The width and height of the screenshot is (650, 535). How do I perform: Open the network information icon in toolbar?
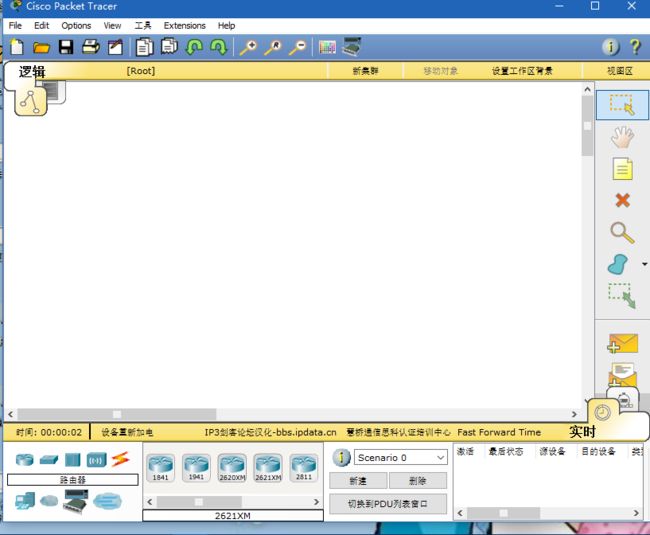tap(611, 47)
